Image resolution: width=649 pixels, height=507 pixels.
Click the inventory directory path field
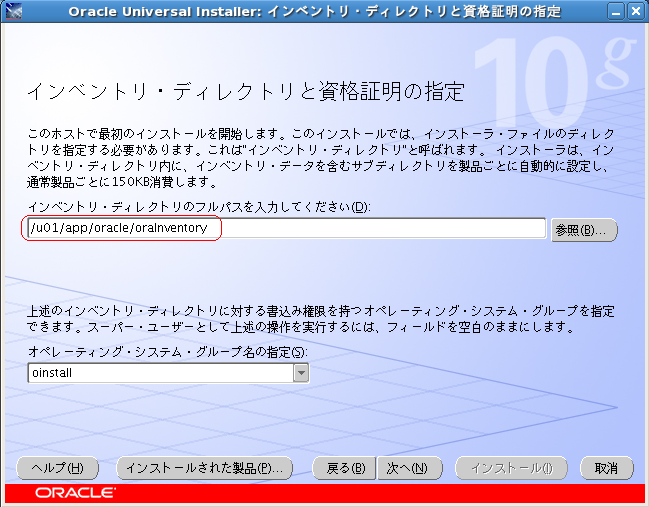(286, 228)
